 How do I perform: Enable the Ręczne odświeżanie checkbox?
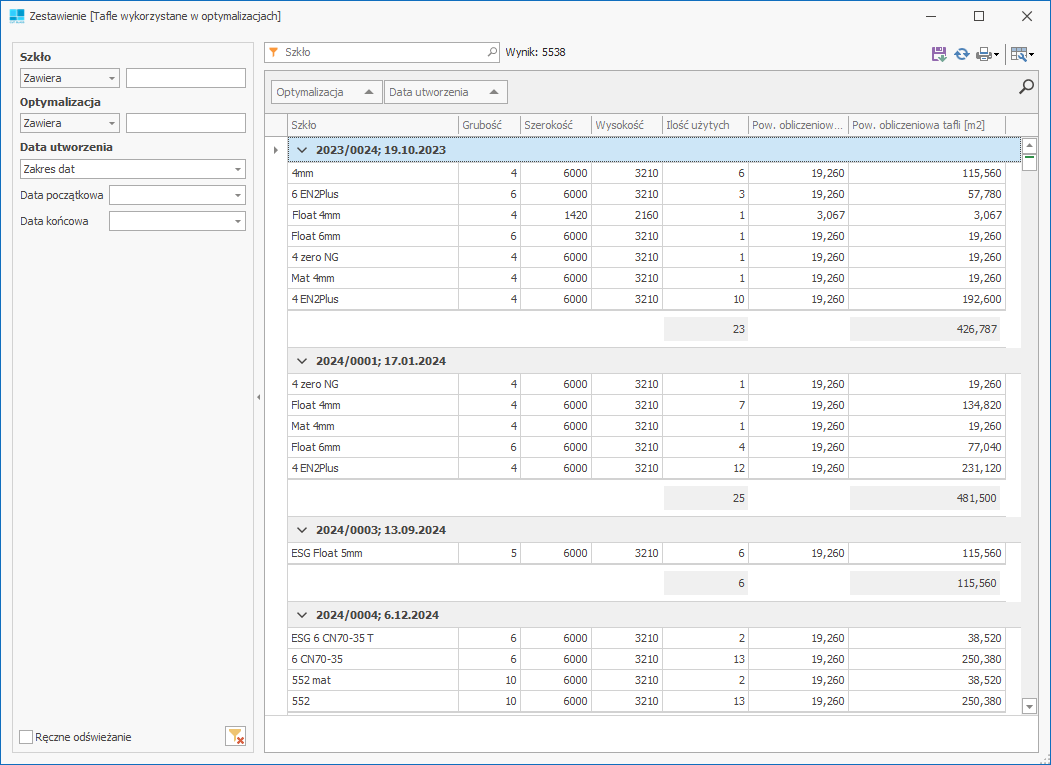point(26,737)
